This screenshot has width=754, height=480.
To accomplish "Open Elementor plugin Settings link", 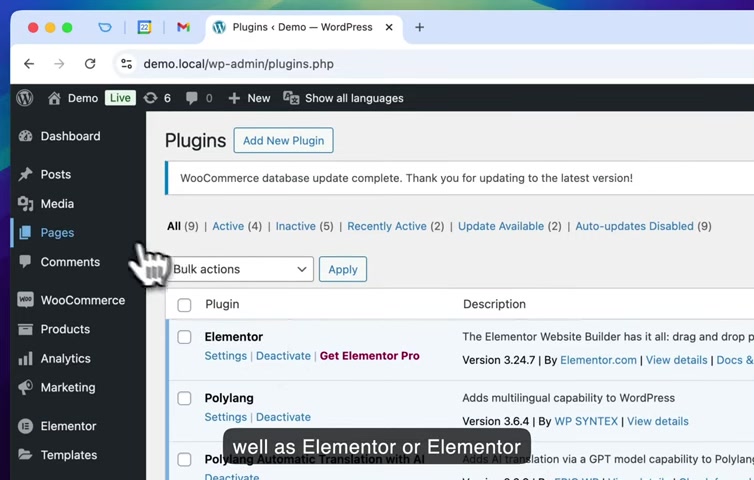I will (x=226, y=356).
